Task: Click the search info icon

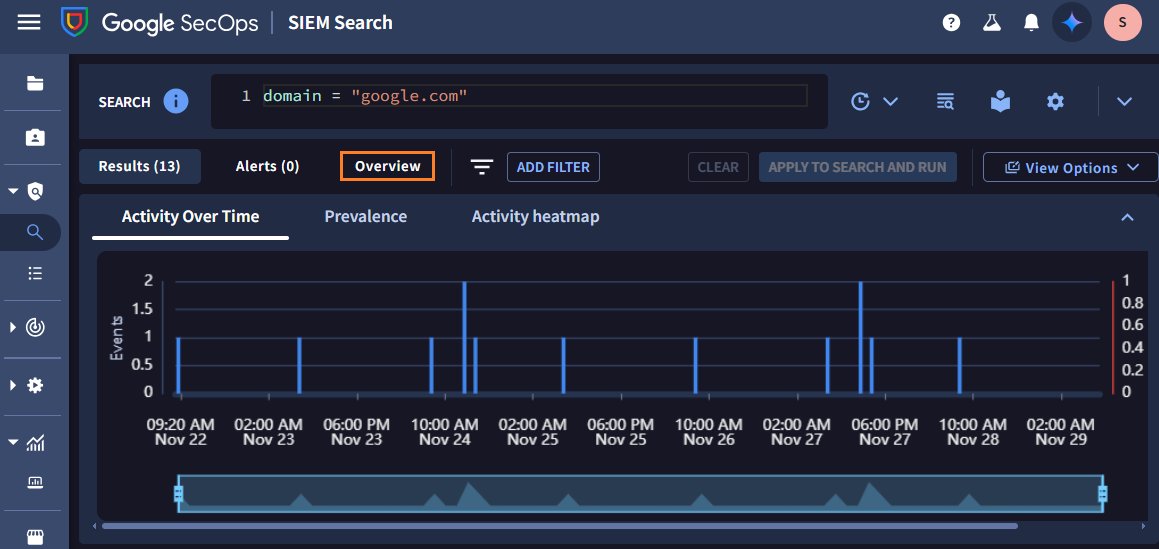Action: coord(176,101)
